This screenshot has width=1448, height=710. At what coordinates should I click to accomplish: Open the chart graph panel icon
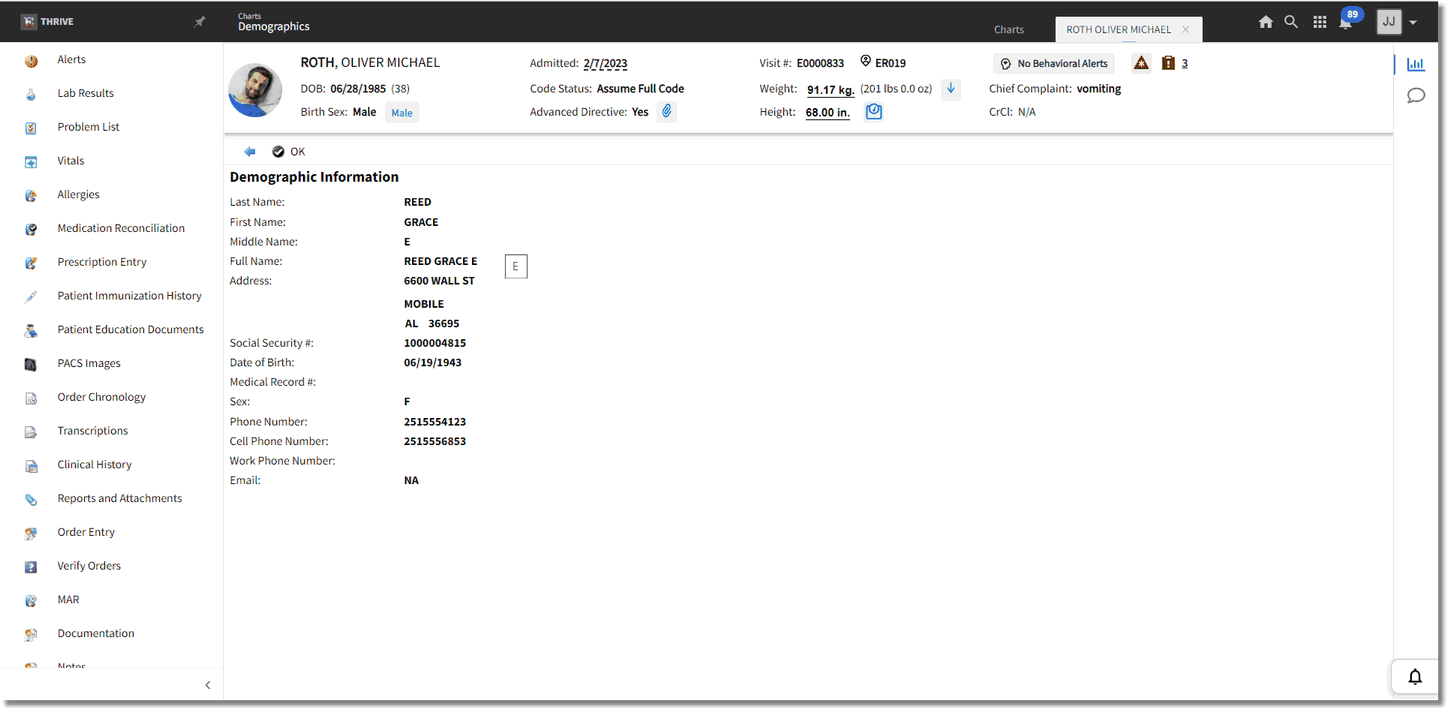coord(1416,64)
